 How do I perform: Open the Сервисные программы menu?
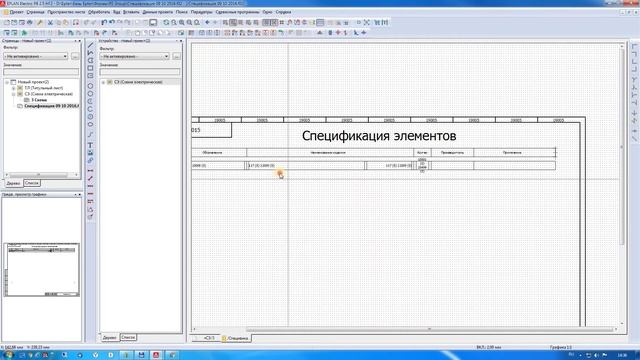pos(237,12)
